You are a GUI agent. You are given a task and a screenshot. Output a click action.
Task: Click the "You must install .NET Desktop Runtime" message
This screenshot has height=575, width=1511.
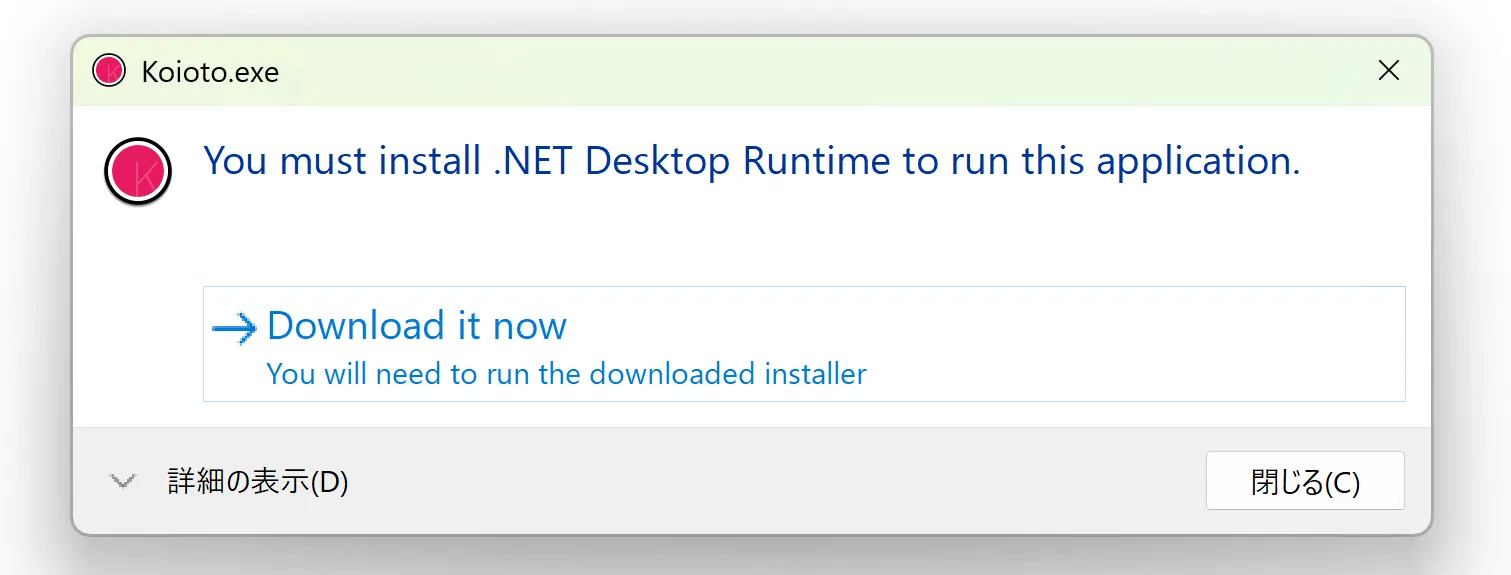pyautogui.click(x=752, y=161)
